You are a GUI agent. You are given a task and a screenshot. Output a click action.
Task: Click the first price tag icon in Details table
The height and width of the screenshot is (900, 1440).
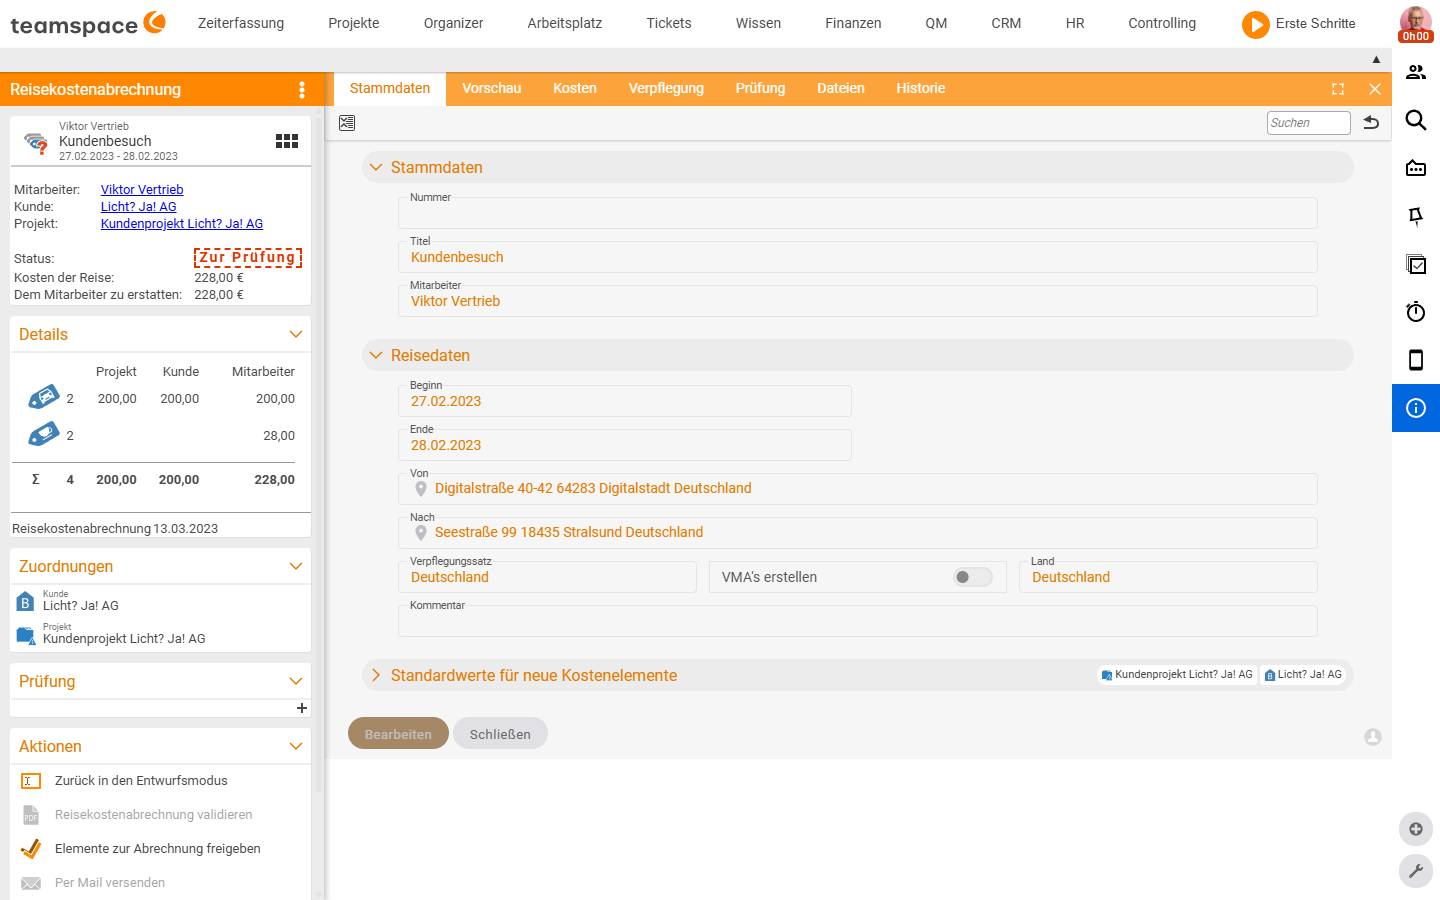tap(43, 398)
